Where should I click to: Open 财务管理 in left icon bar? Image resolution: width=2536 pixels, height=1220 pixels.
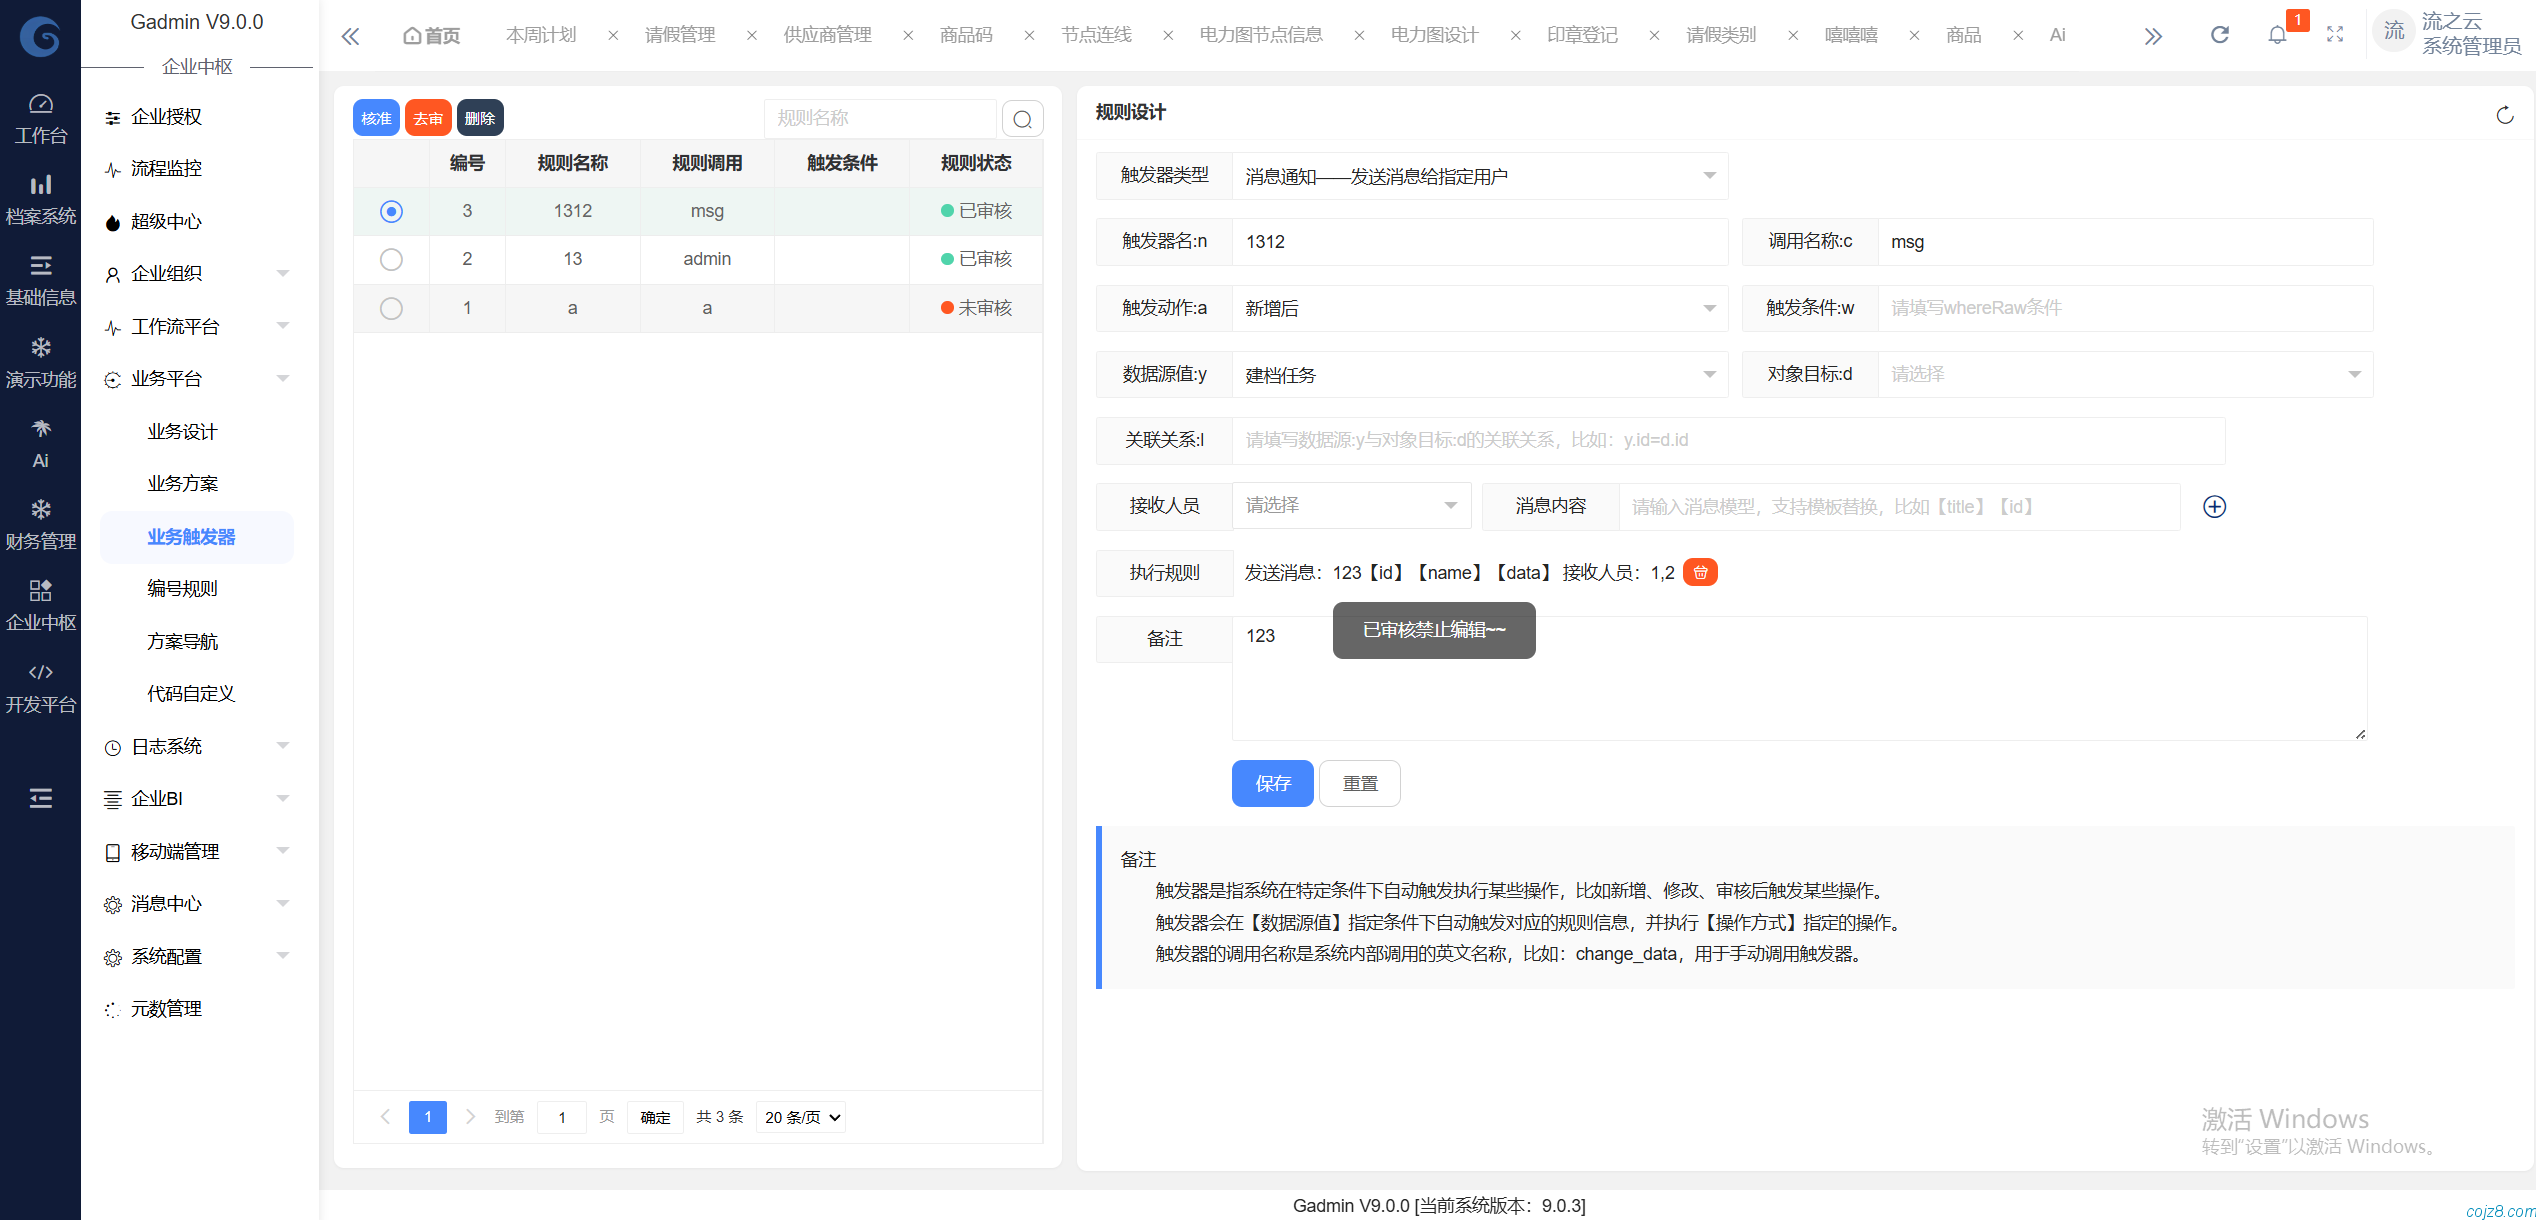(x=40, y=524)
